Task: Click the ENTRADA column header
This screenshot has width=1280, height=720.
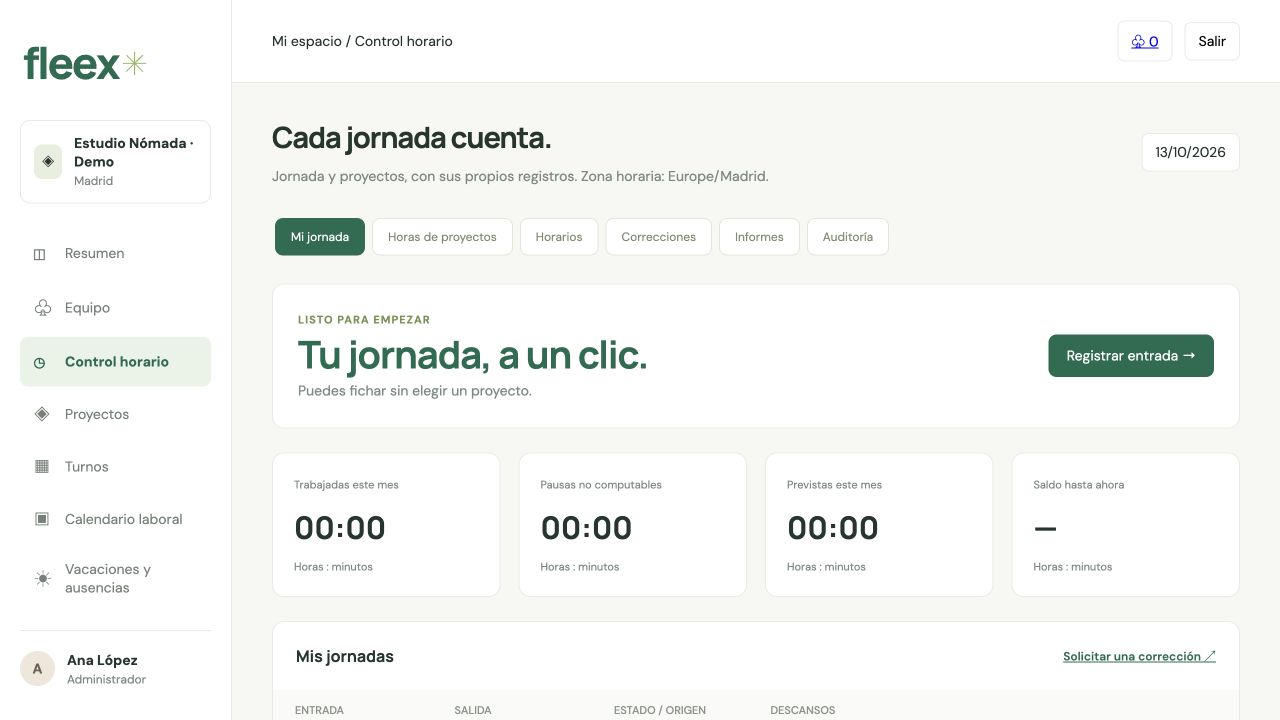Action: pos(319,710)
